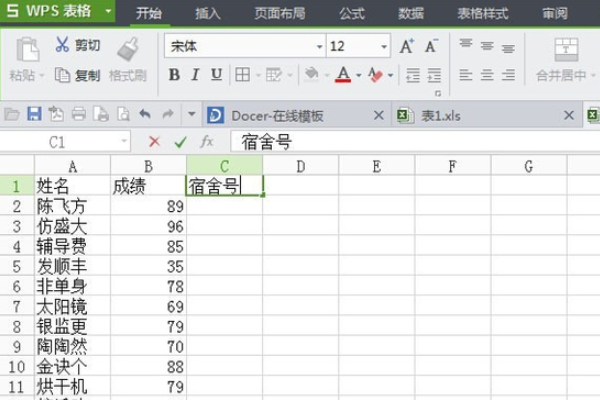Decrease font size with smaller A icon

coord(431,46)
